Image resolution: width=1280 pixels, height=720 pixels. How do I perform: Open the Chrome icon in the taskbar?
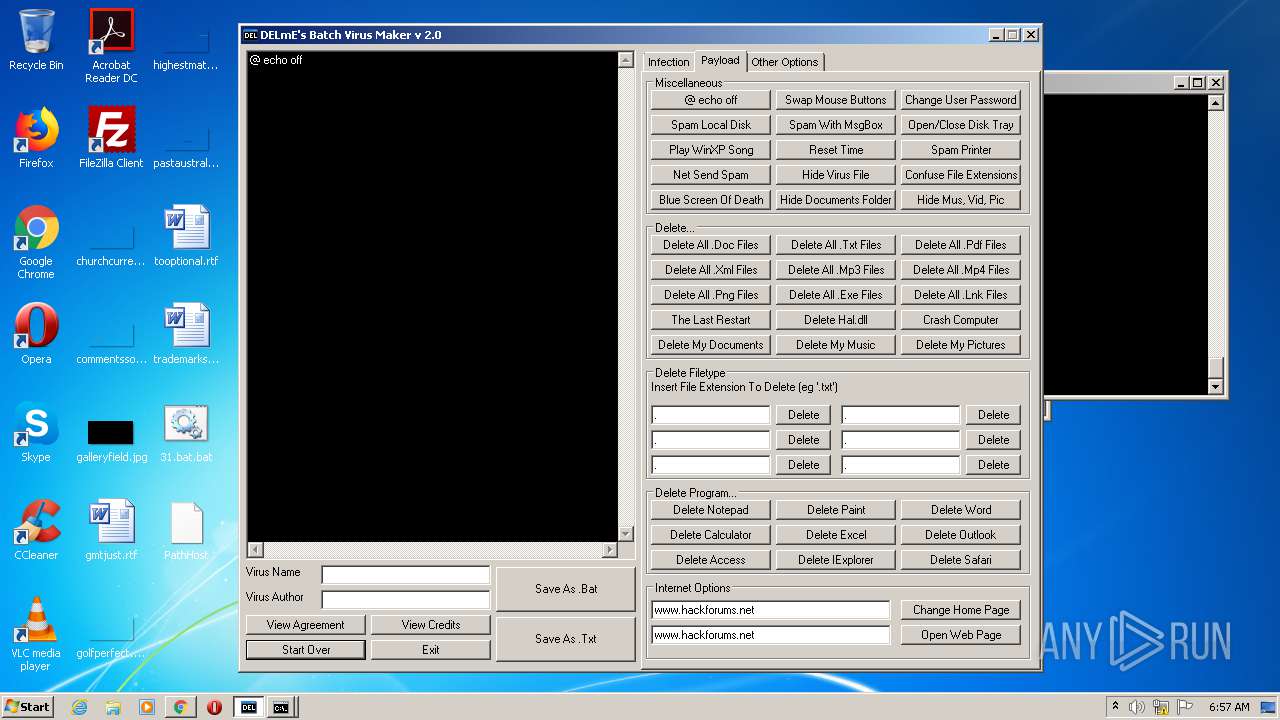pyautogui.click(x=180, y=707)
